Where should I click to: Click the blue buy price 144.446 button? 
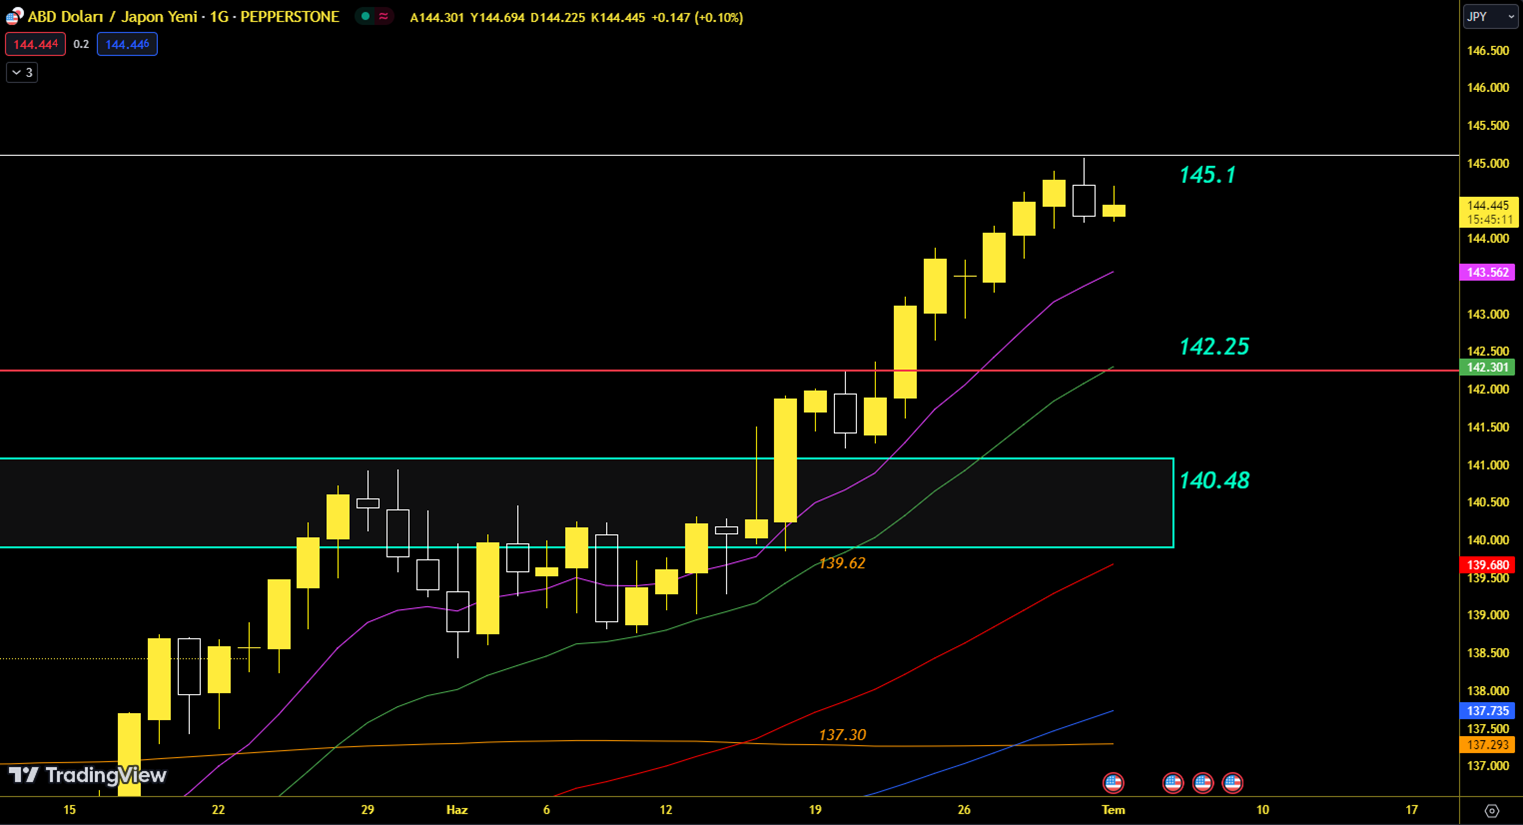127,44
